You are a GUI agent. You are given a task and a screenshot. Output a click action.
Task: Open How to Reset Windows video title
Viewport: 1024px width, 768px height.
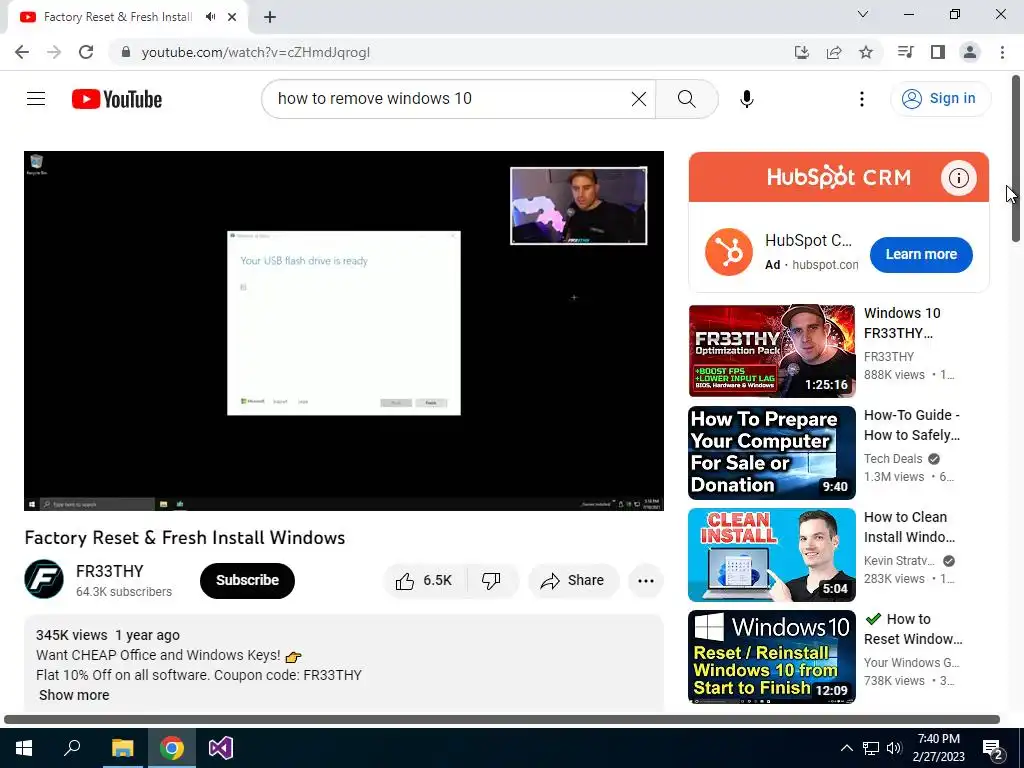pos(913,628)
